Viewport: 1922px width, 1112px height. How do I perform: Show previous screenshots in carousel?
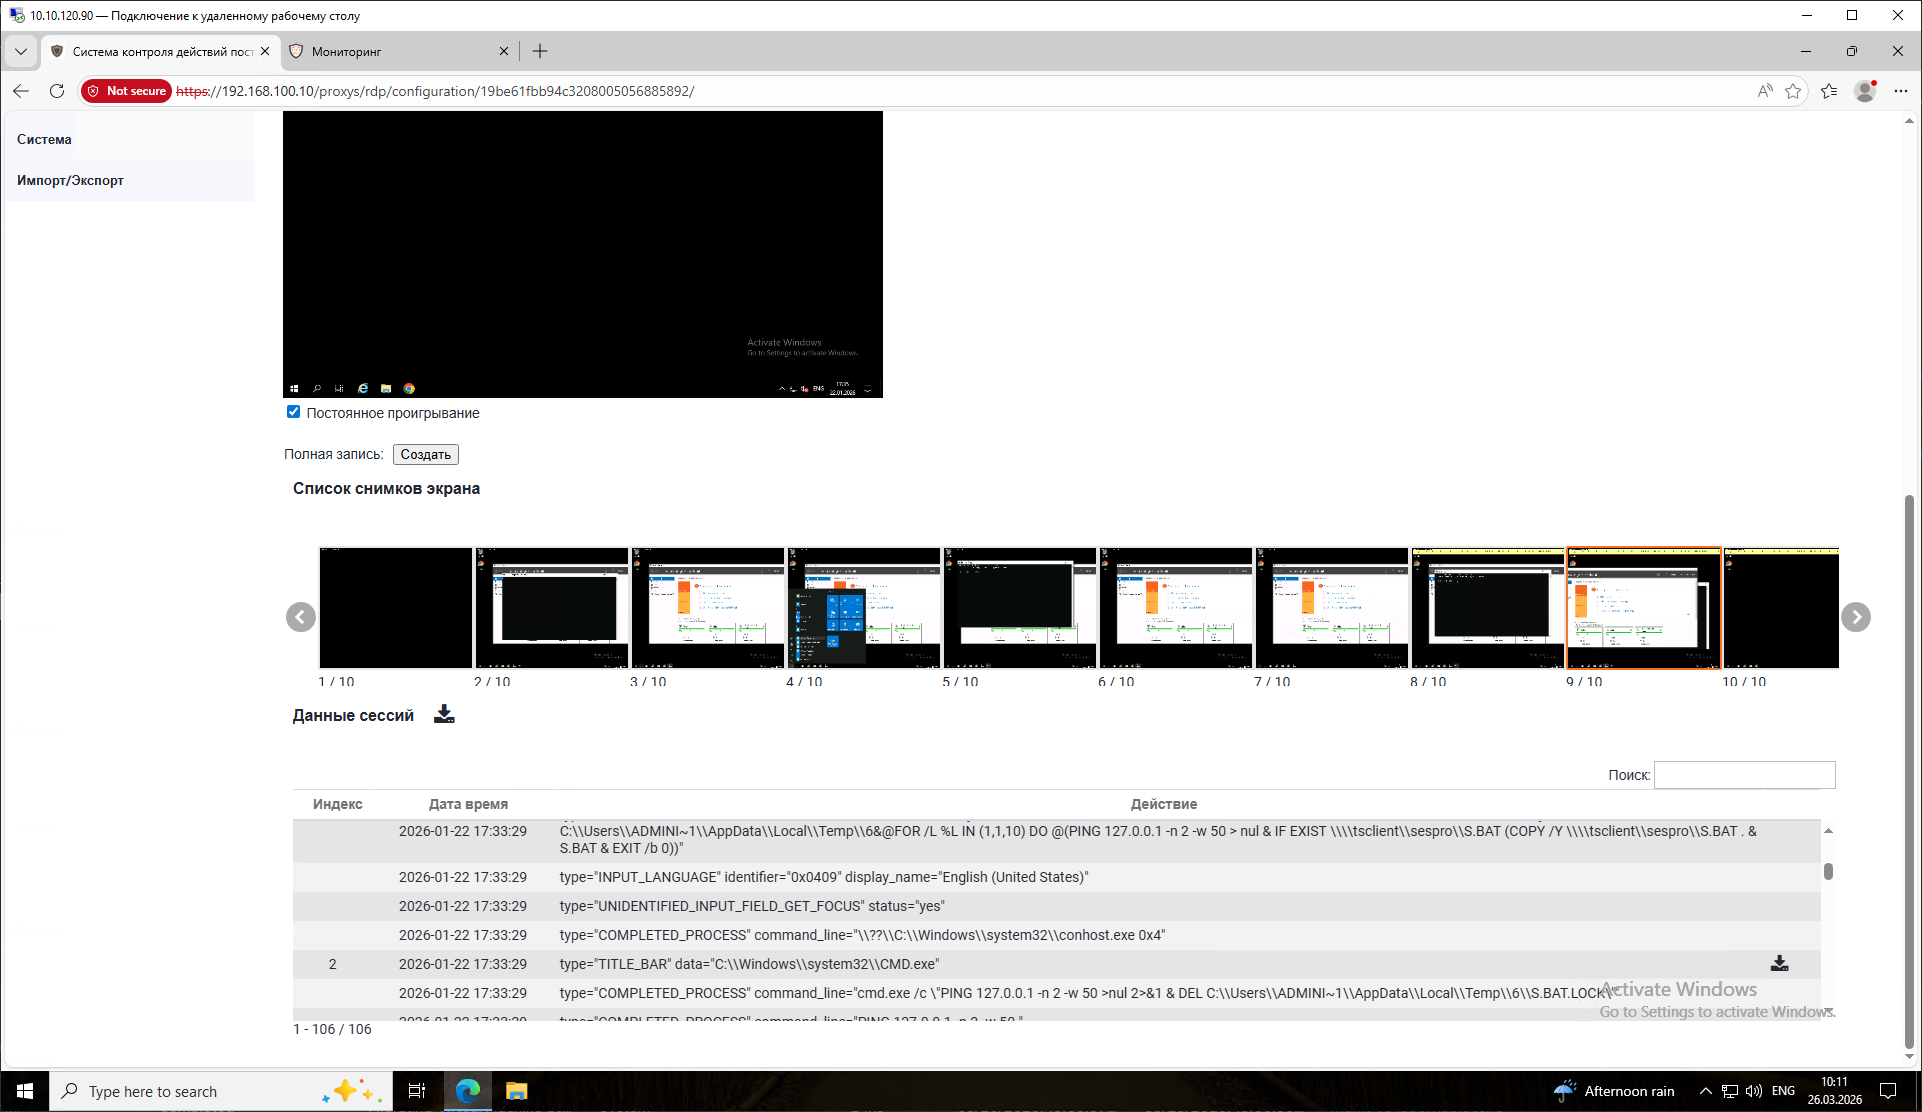click(301, 617)
